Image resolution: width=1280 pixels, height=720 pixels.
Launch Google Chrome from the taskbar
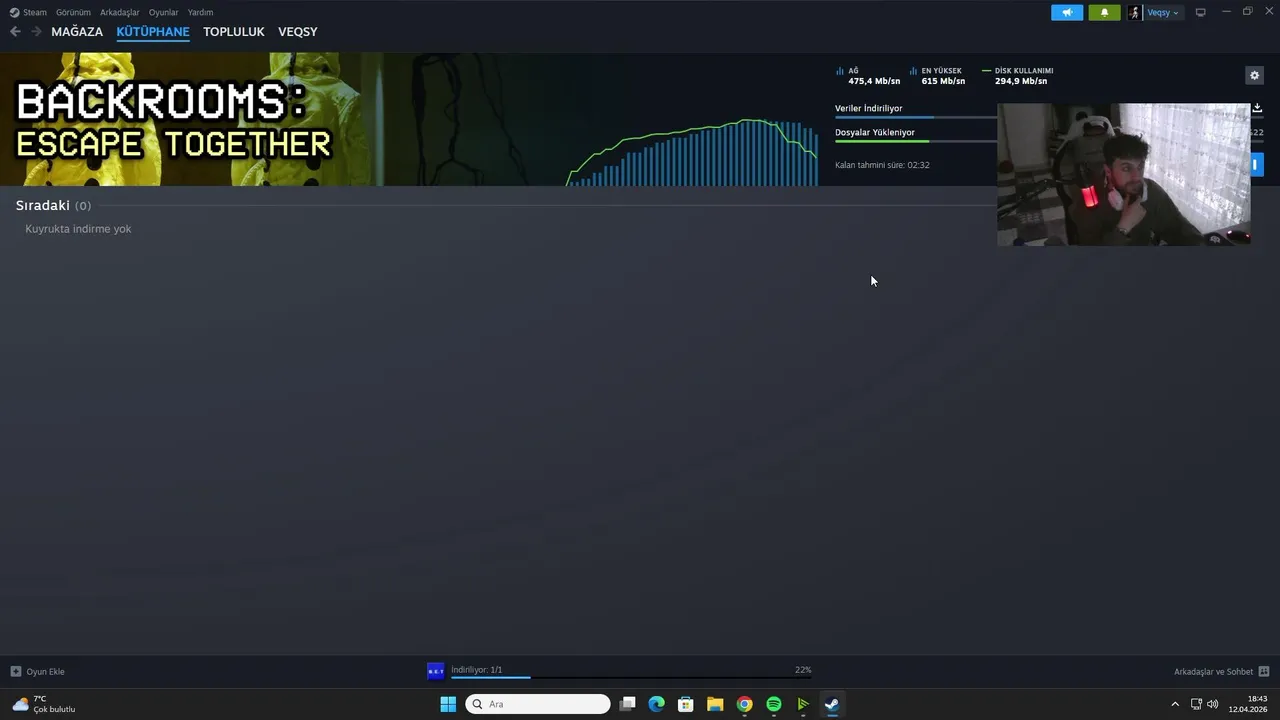[744, 704]
